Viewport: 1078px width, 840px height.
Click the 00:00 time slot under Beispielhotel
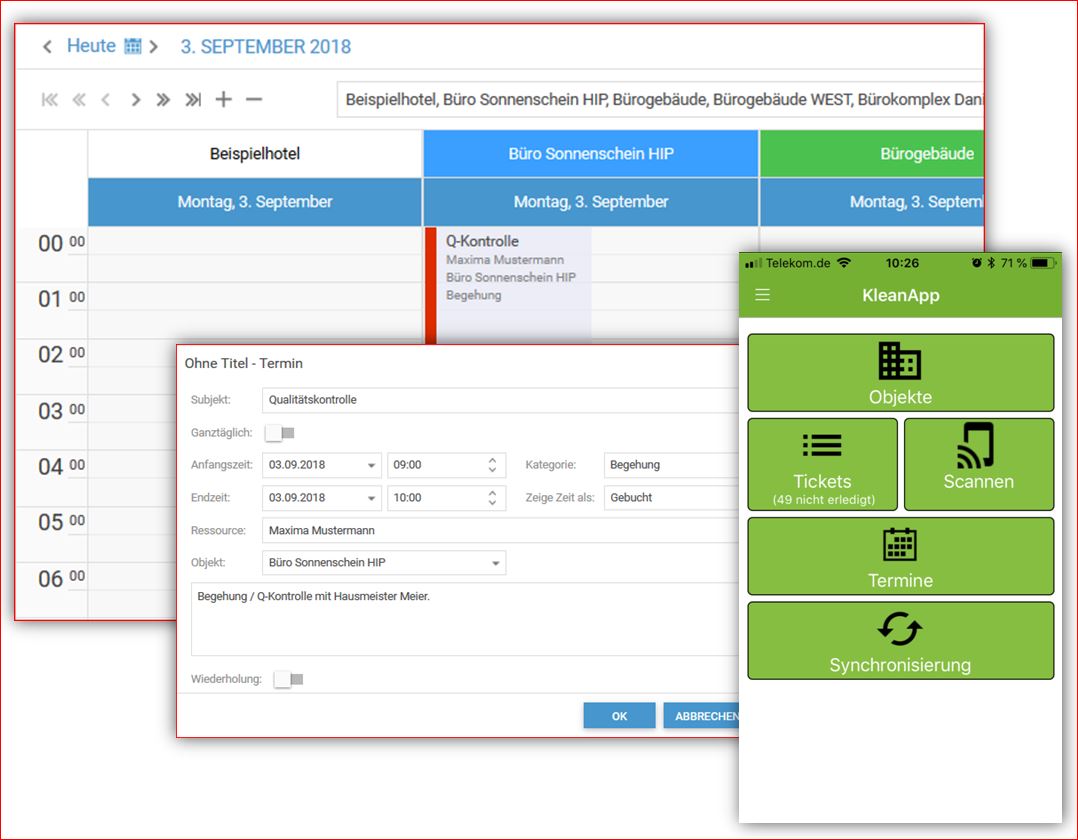click(255, 241)
